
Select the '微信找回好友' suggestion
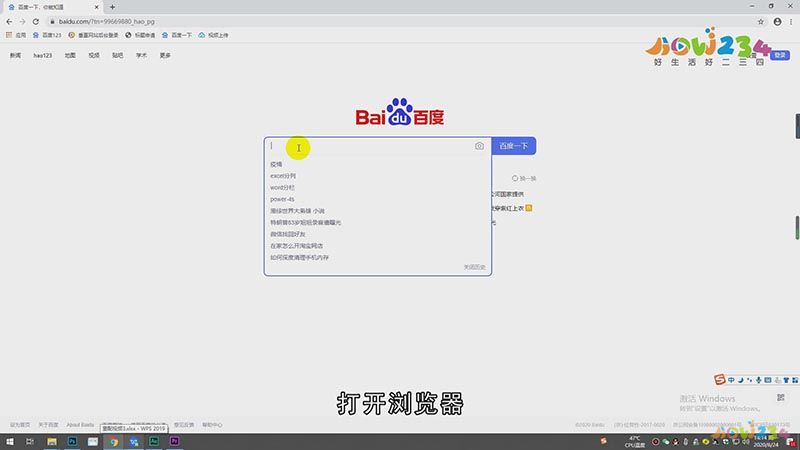(x=288, y=234)
